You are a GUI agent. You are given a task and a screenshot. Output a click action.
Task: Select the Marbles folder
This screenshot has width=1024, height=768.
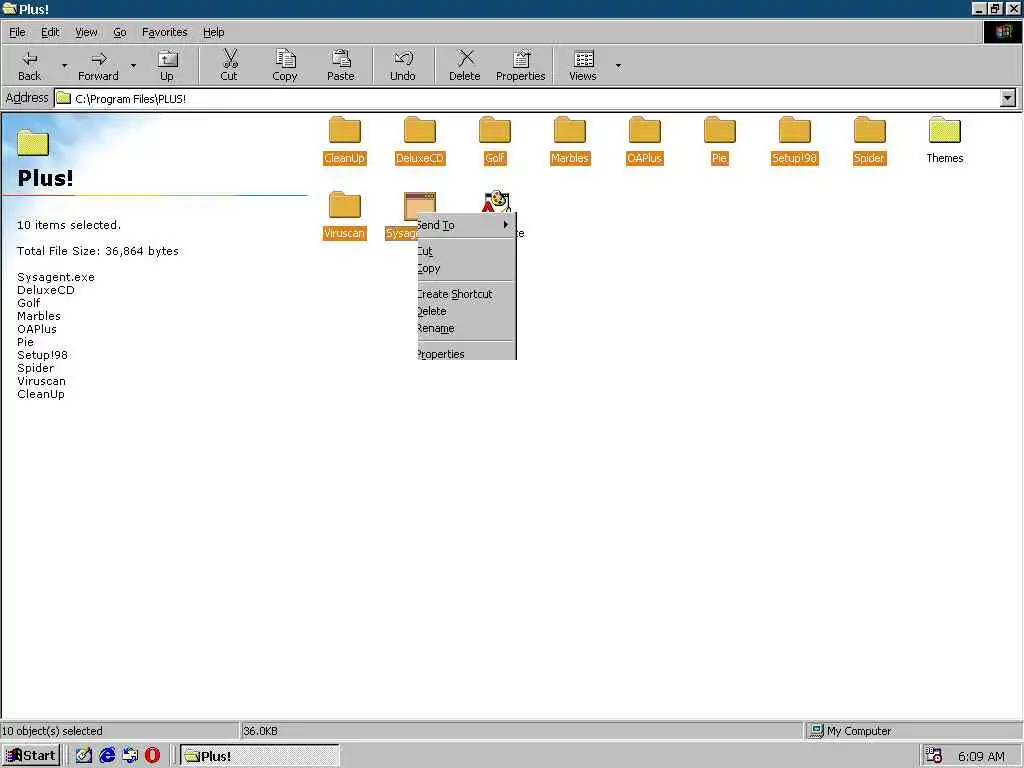coord(570,140)
